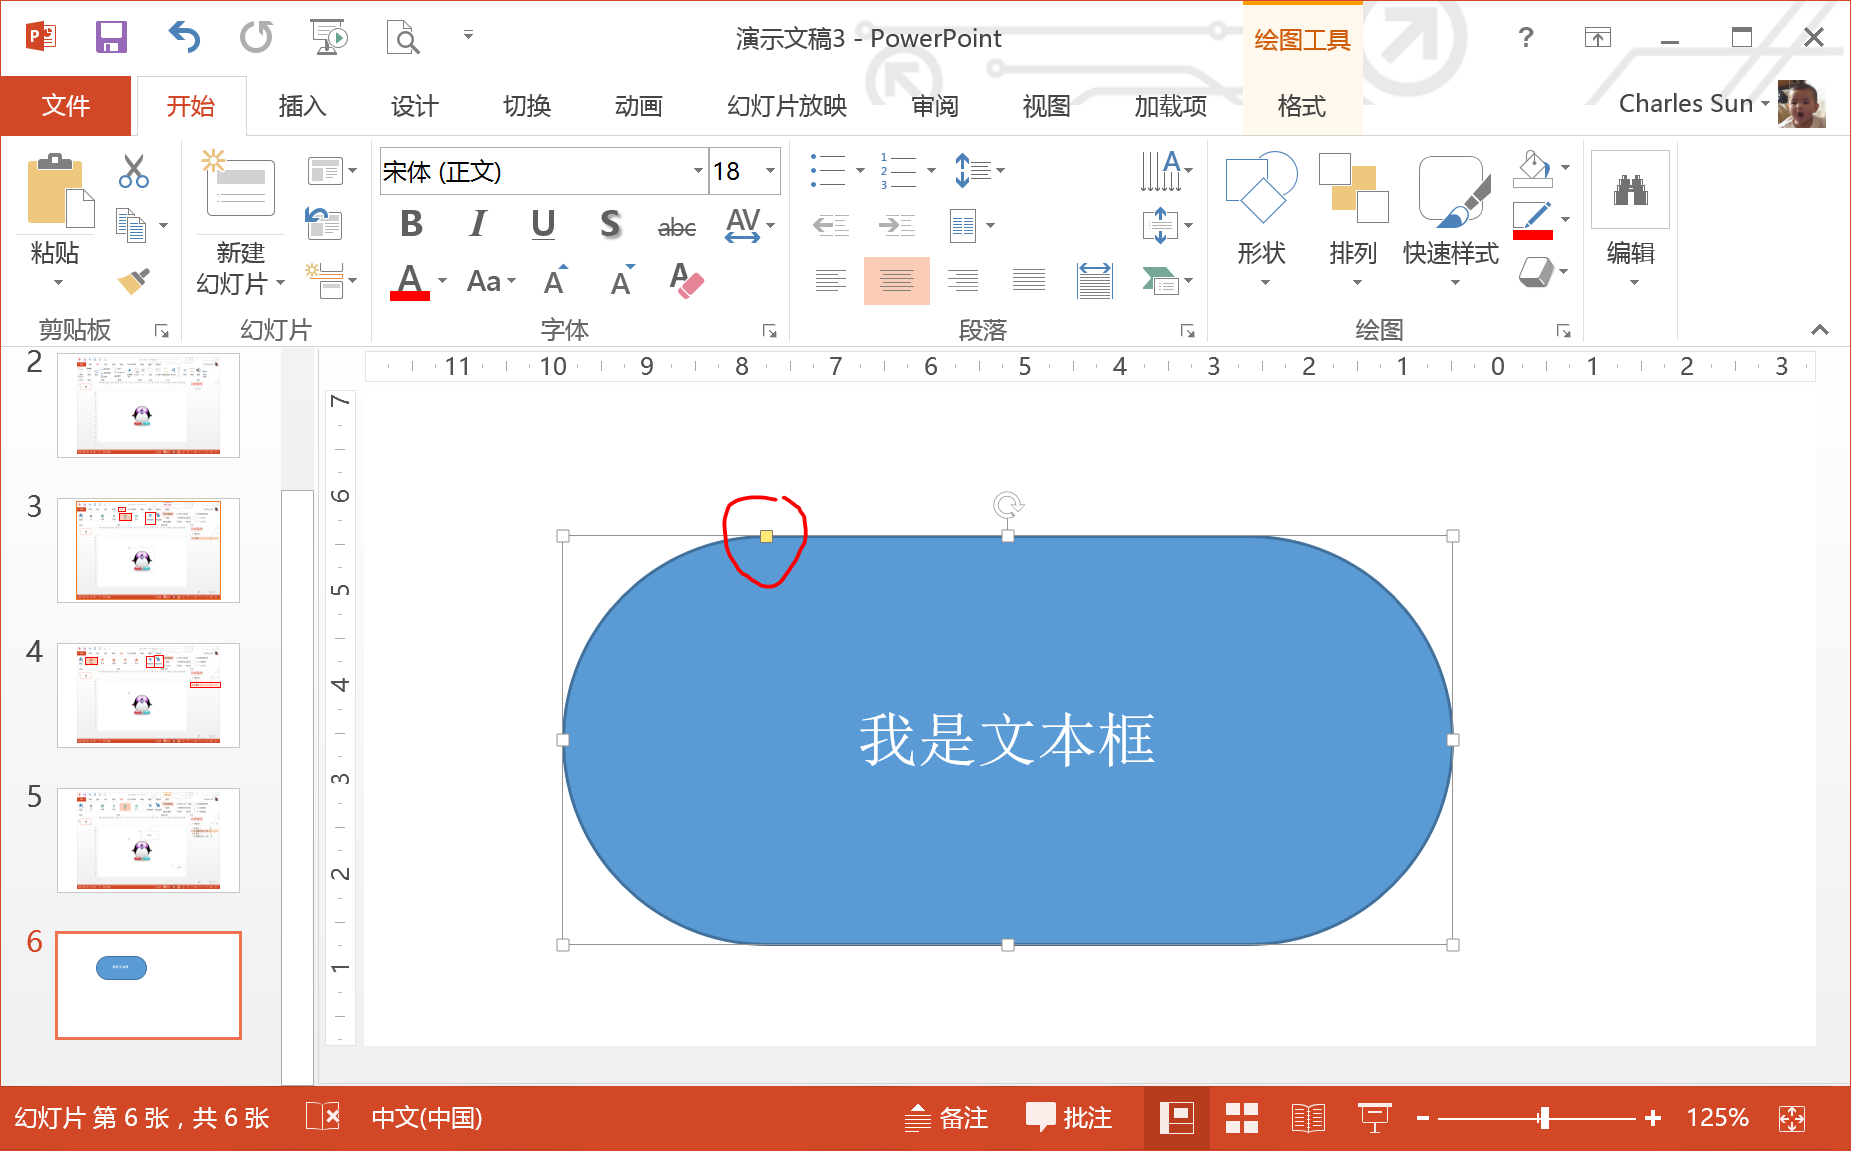Clear all text formatting
Screen dimensions: 1851x1151
686,281
